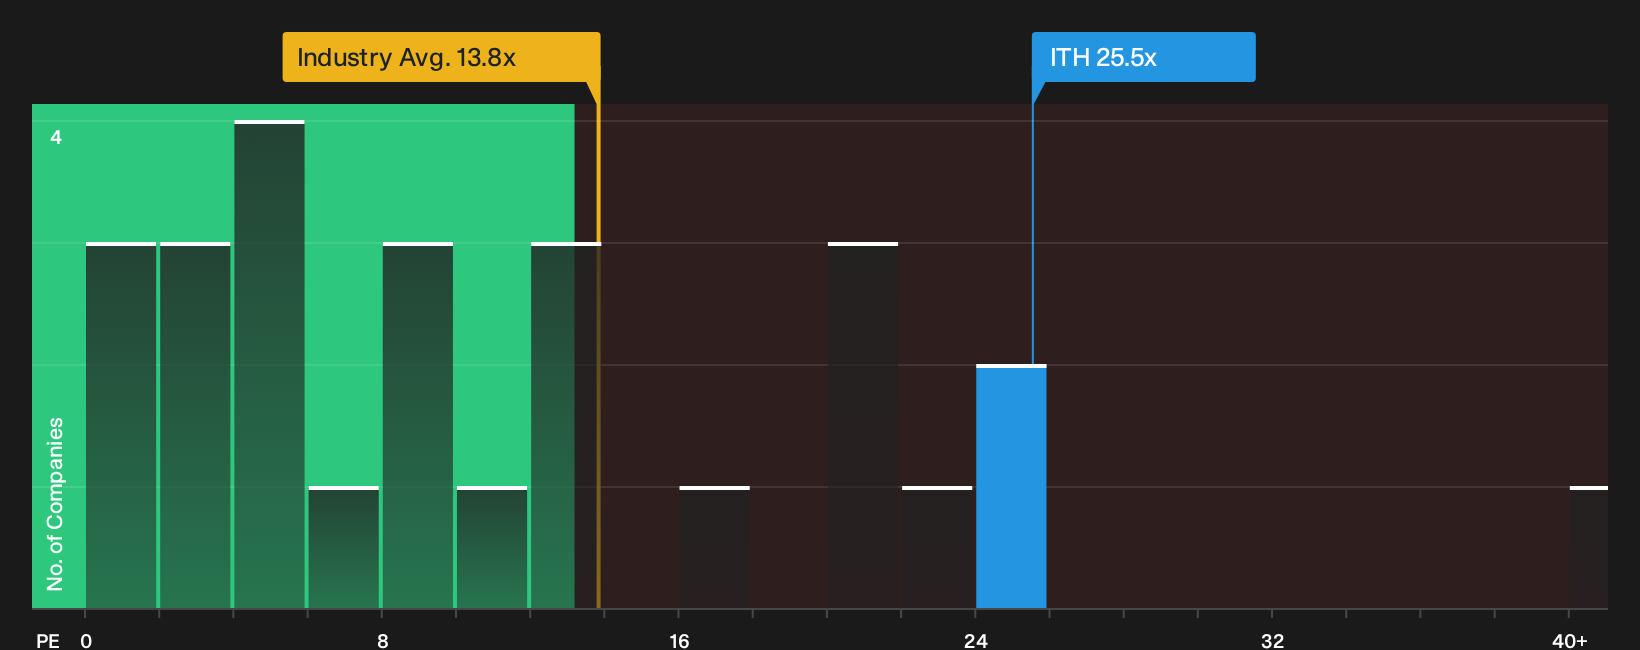The height and width of the screenshot is (650, 1640).
Task: Click the second bar at PE 2 to 4
Action: (x=195, y=426)
